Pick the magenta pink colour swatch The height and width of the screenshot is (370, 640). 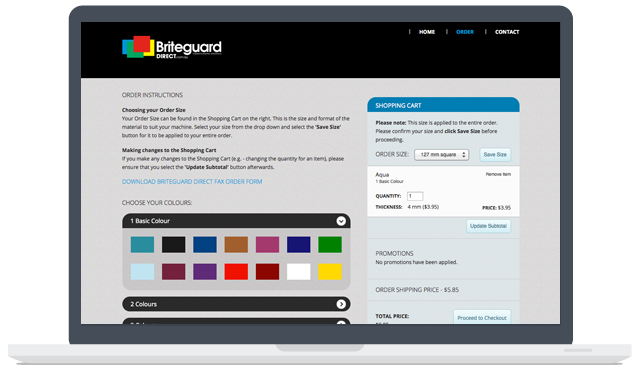(267, 245)
